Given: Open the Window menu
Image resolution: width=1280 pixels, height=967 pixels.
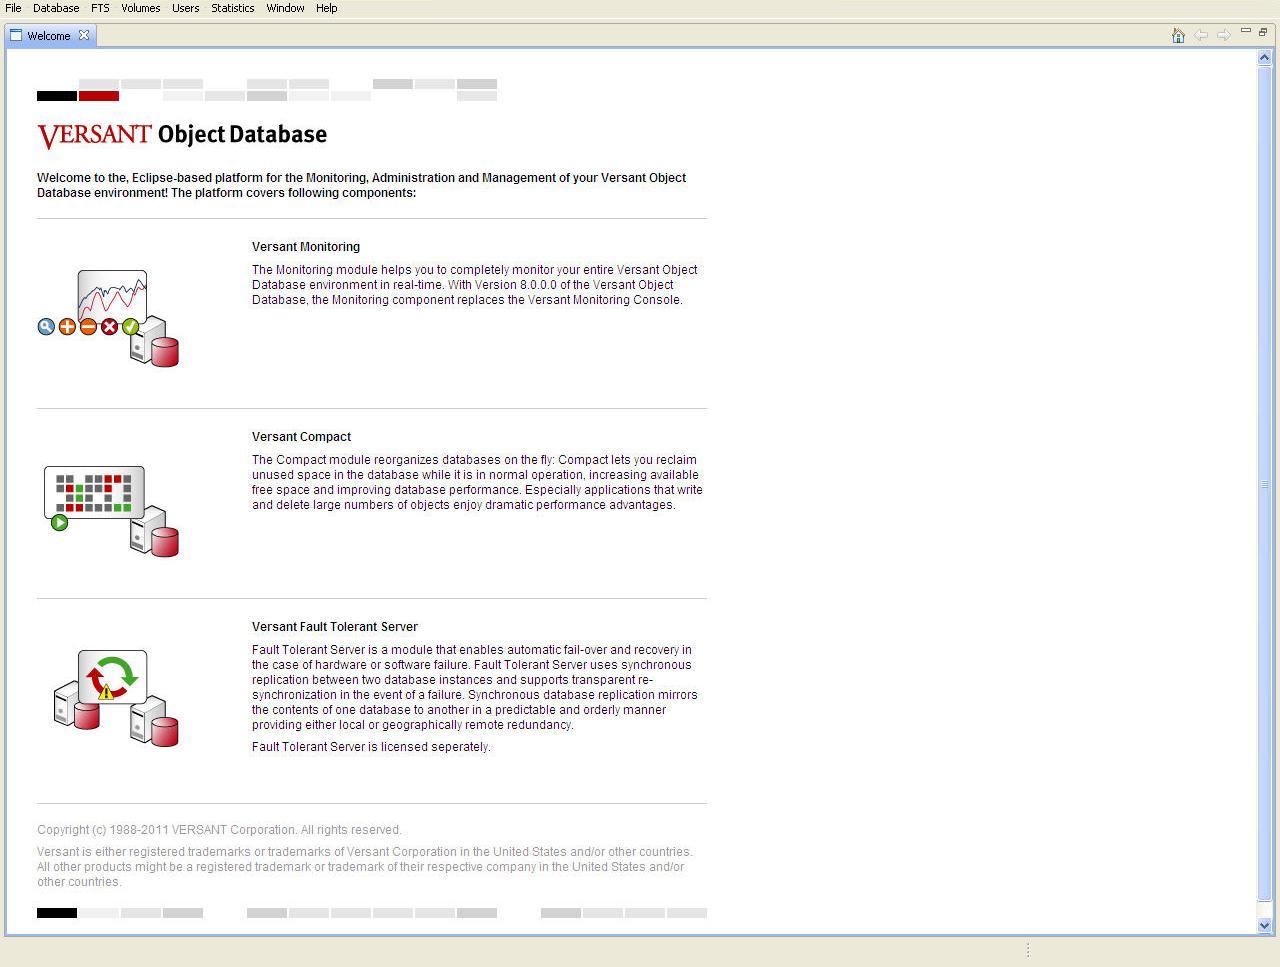Looking at the screenshot, I should point(285,8).
